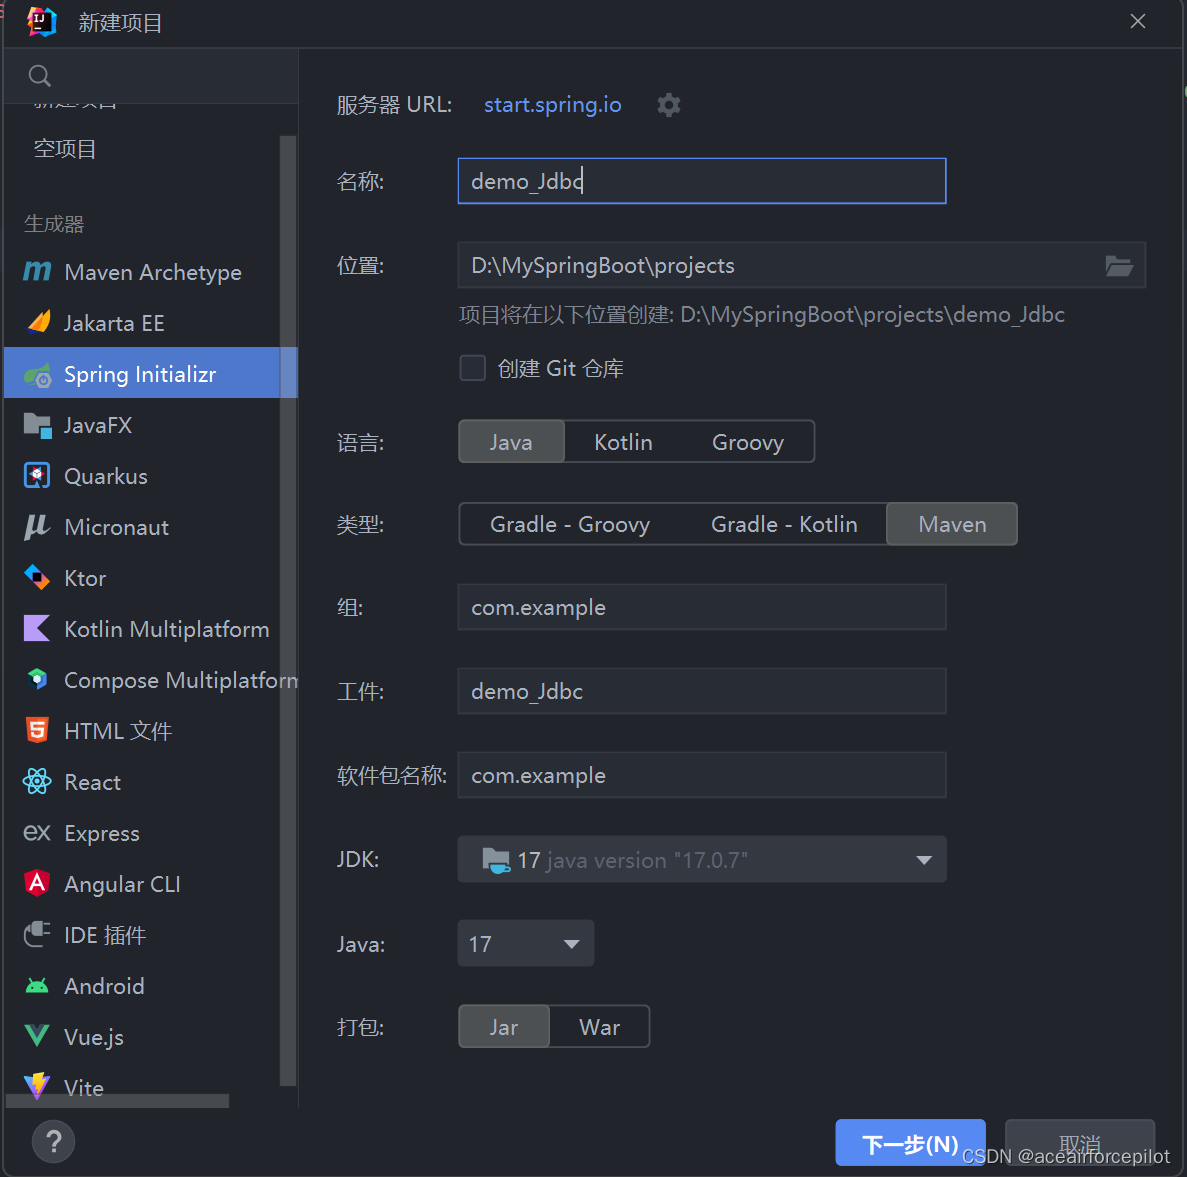
Task: Click the Vue.js logo icon
Action: click(37, 1037)
